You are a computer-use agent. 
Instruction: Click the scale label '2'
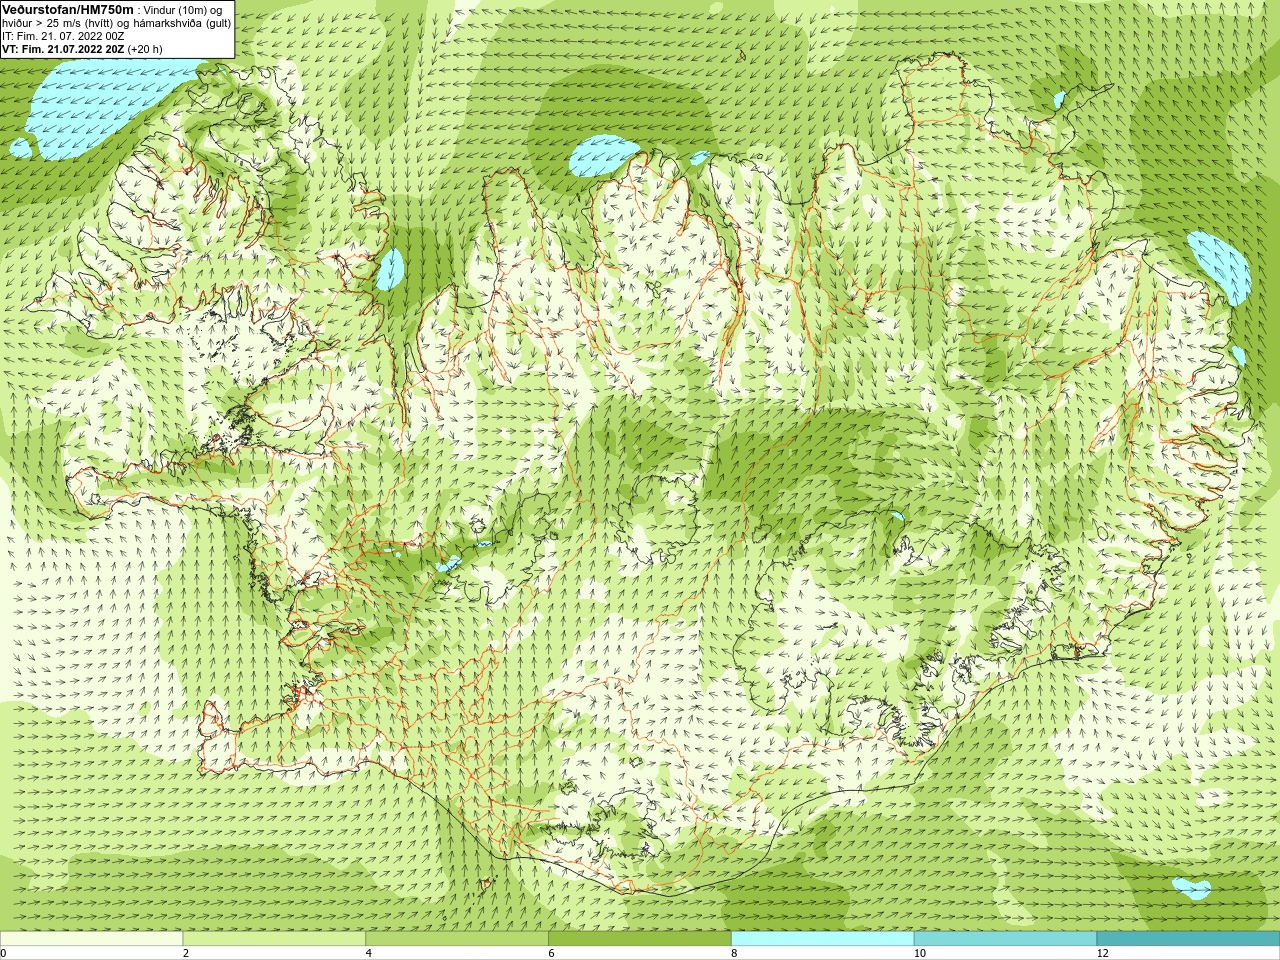click(186, 953)
